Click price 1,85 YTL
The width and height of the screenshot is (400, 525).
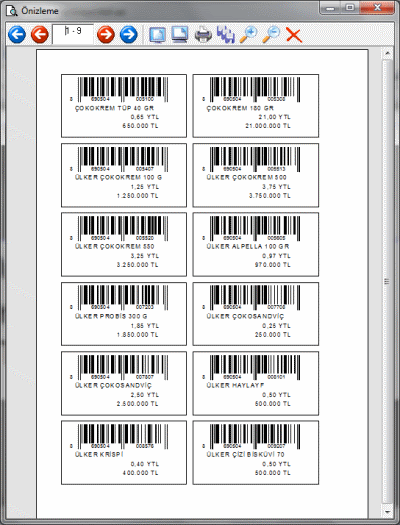pyautogui.click(x=145, y=325)
